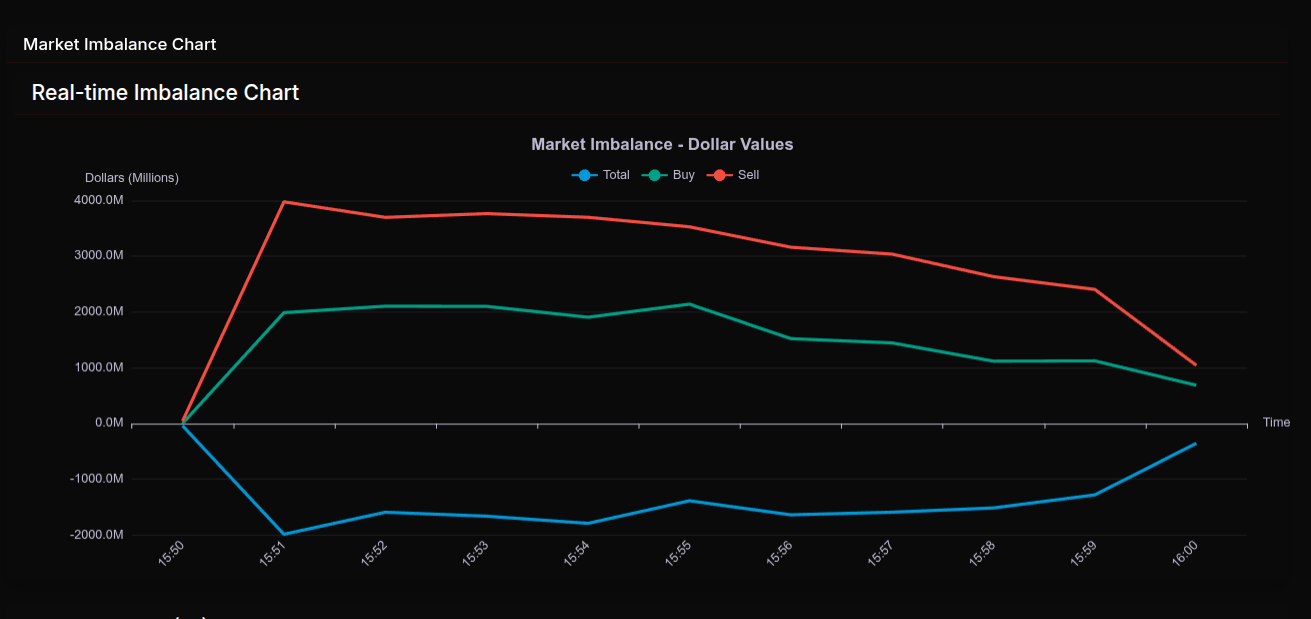Click the Real-time Imbalance Chart heading
The width and height of the screenshot is (1311, 619).
(x=165, y=93)
